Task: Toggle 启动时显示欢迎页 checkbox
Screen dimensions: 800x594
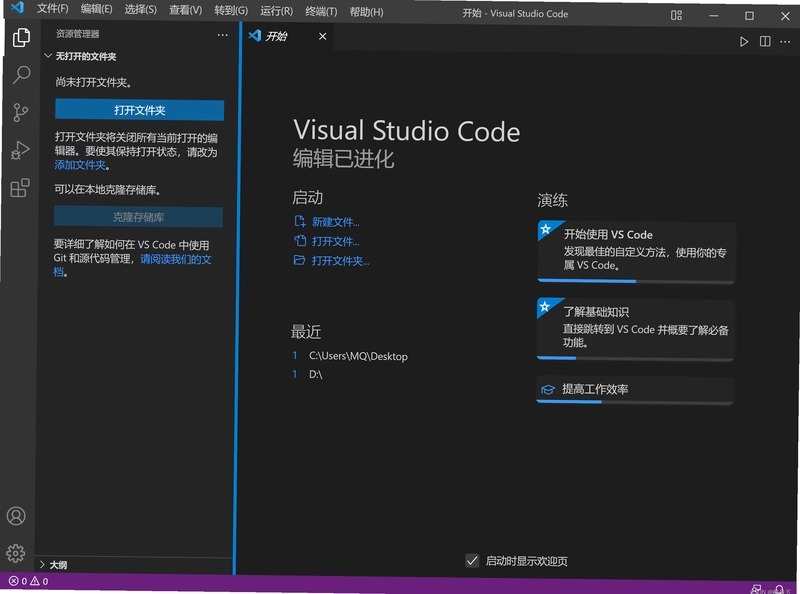Action: (472, 560)
